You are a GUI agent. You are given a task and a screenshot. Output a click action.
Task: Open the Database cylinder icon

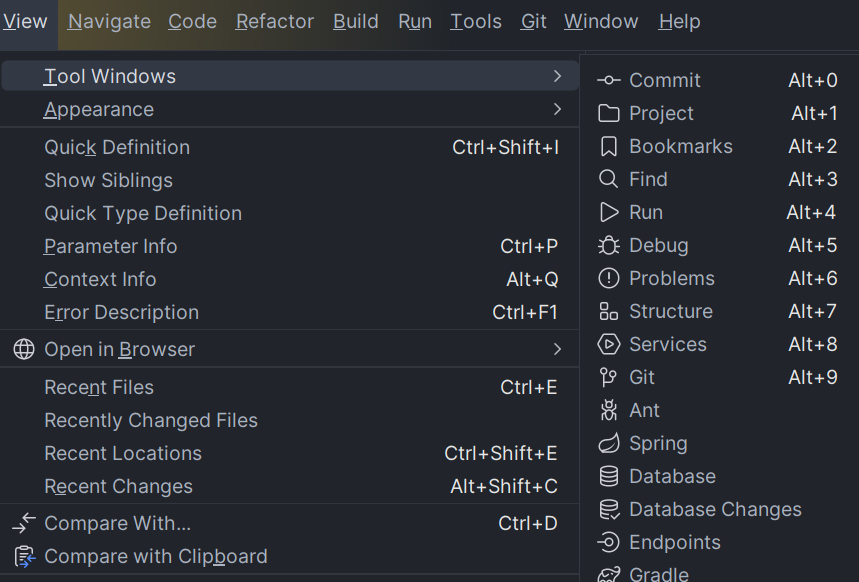609,476
